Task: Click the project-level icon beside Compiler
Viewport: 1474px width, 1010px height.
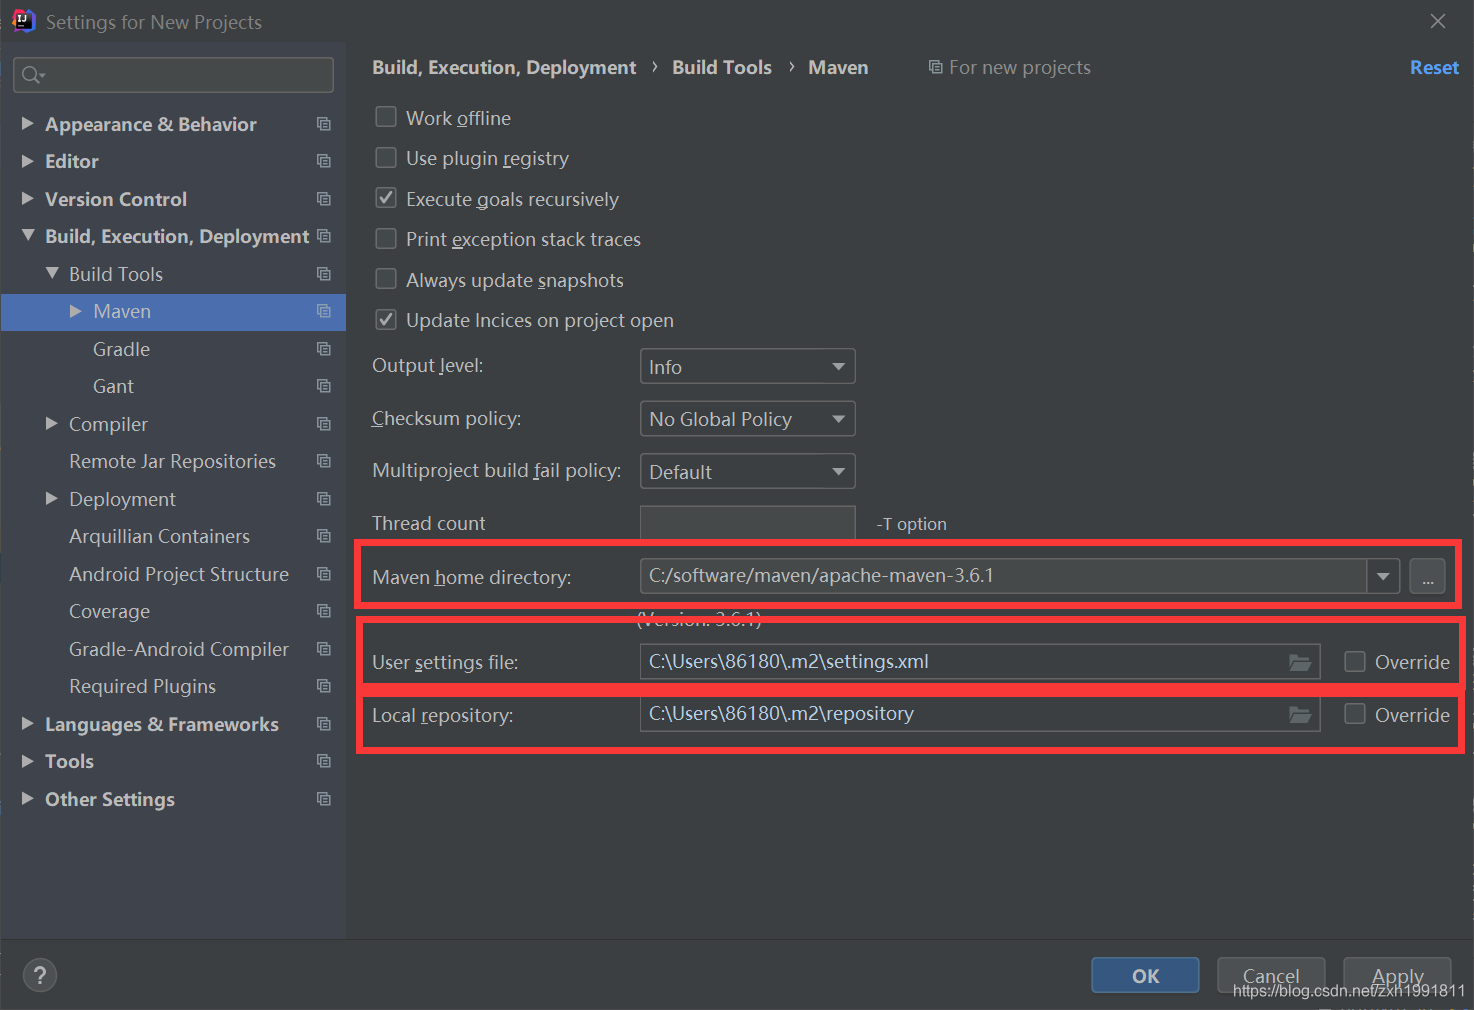Action: point(323,424)
